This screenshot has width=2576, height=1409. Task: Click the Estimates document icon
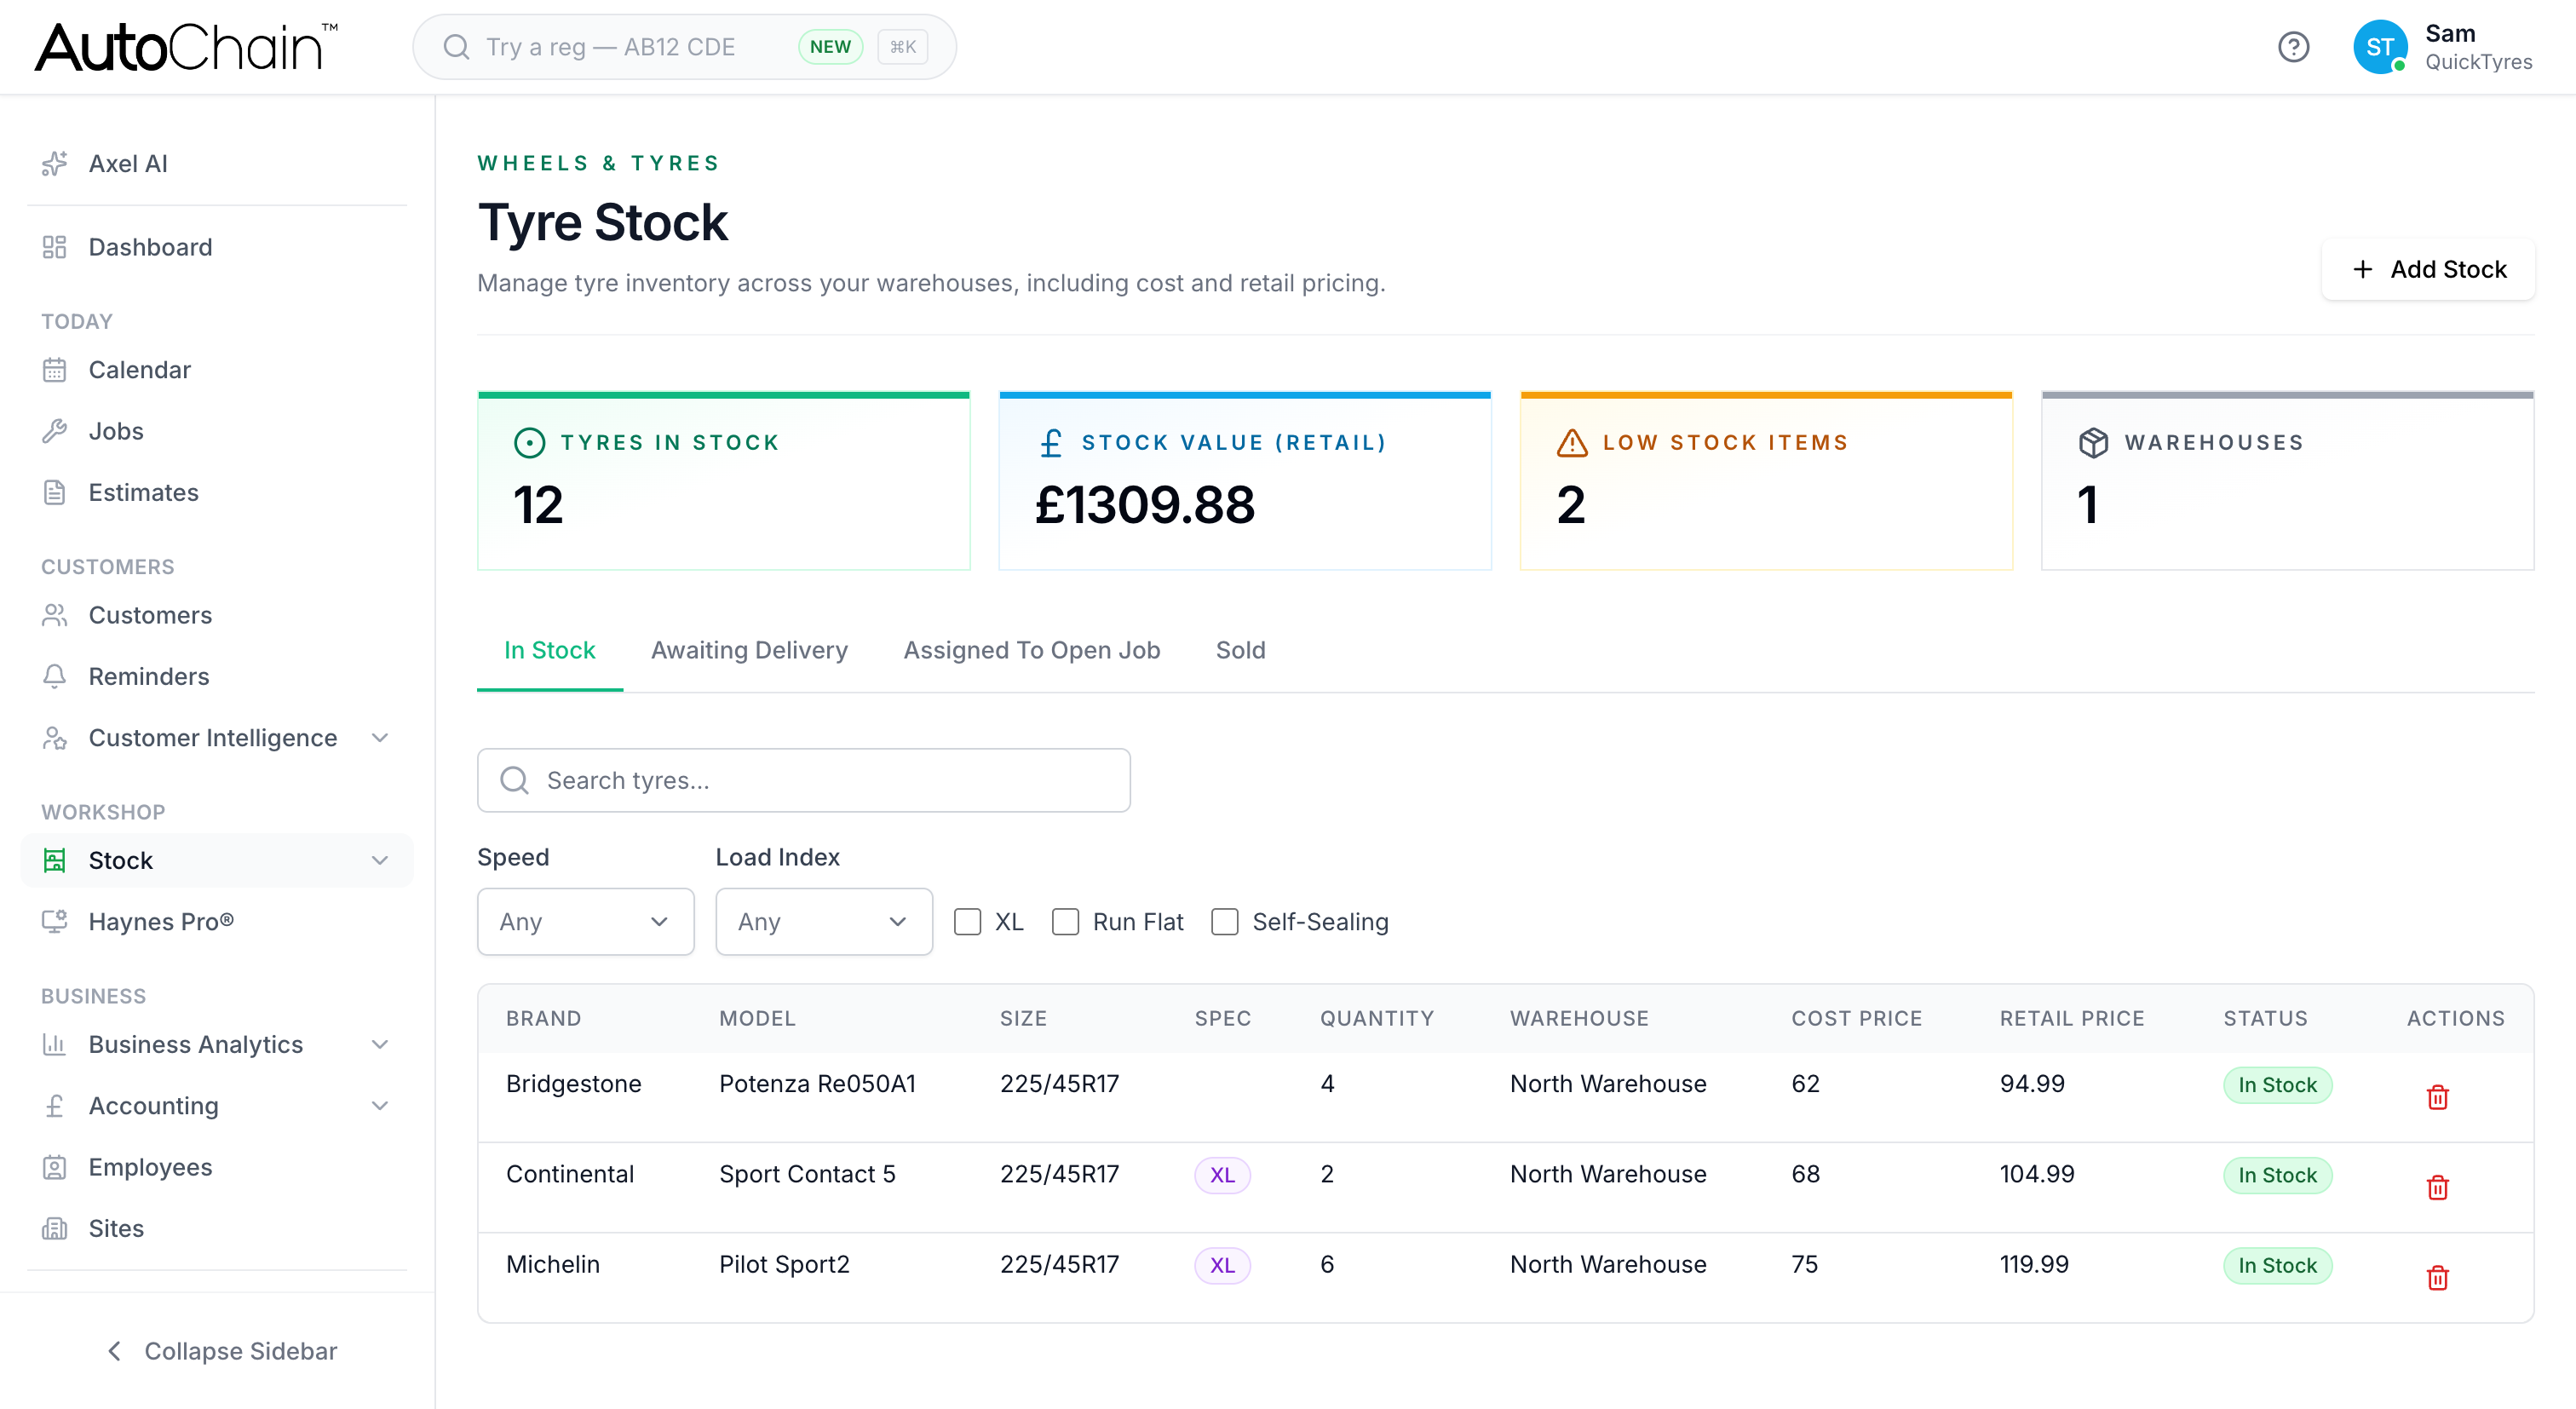[x=55, y=492]
